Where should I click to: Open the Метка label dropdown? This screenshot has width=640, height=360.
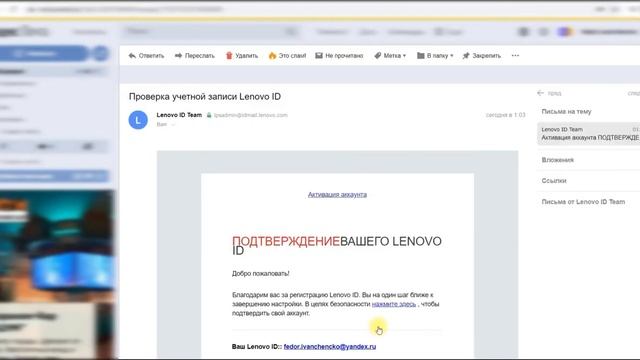[x=390, y=56]
